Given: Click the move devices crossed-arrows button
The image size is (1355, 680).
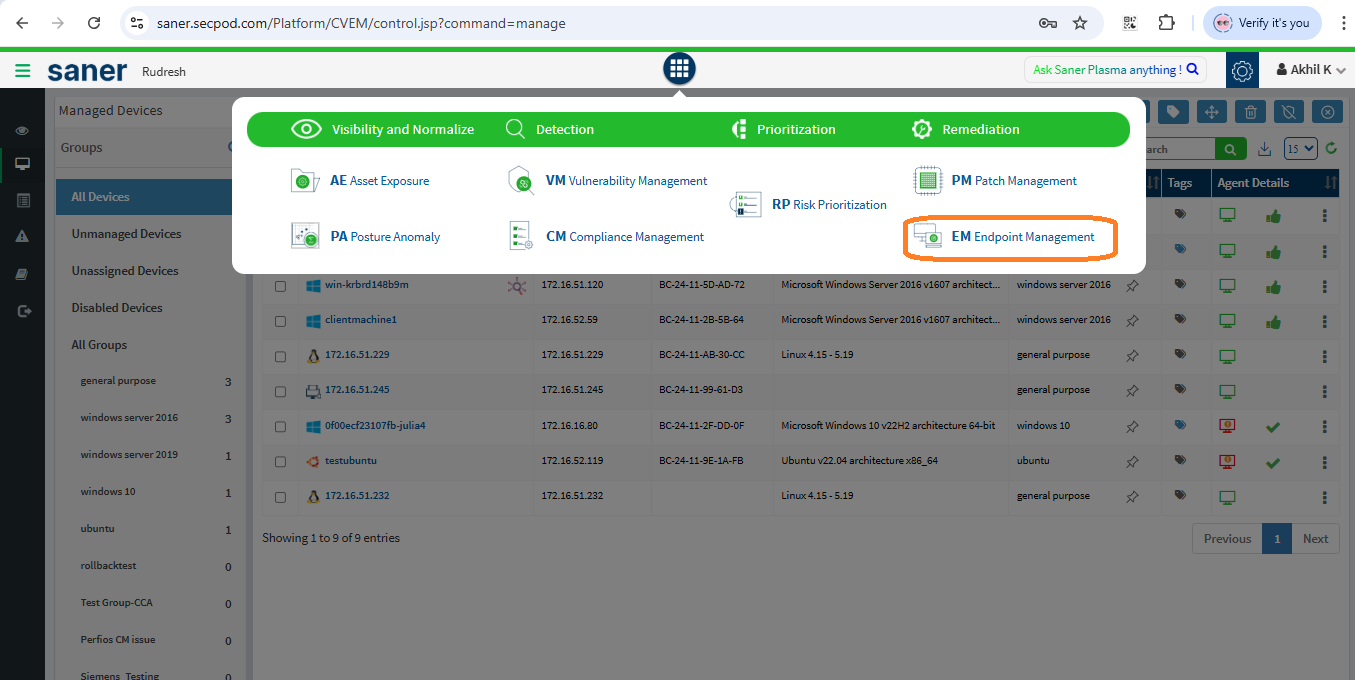Looking at the screenshot, I should tap(1212, 112).
